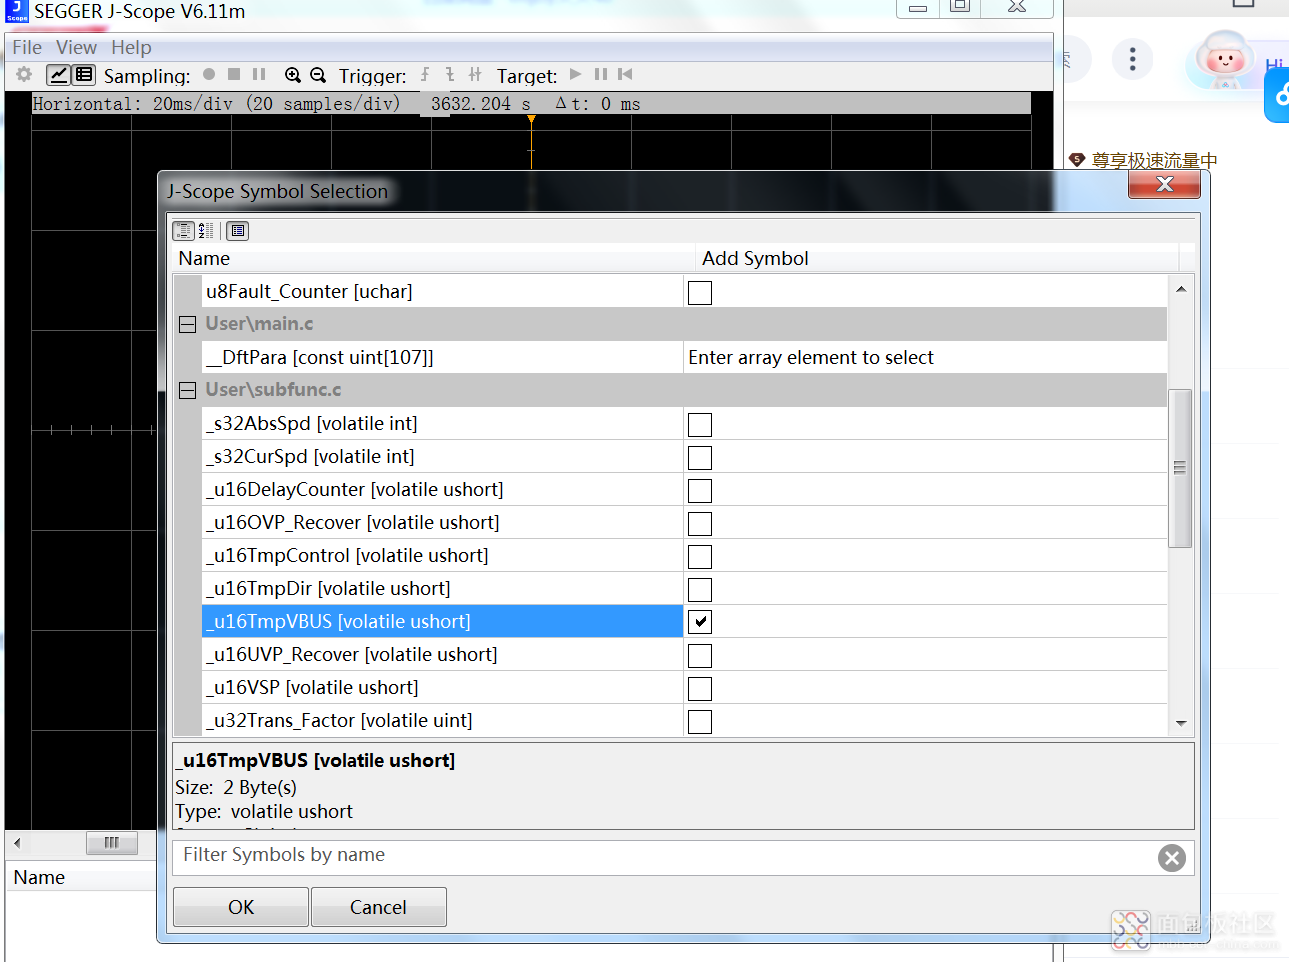This screenshot has width=1289, height=962.
Task: Zoom in with magnifier plus icon
Action: (x=293, y=75)
